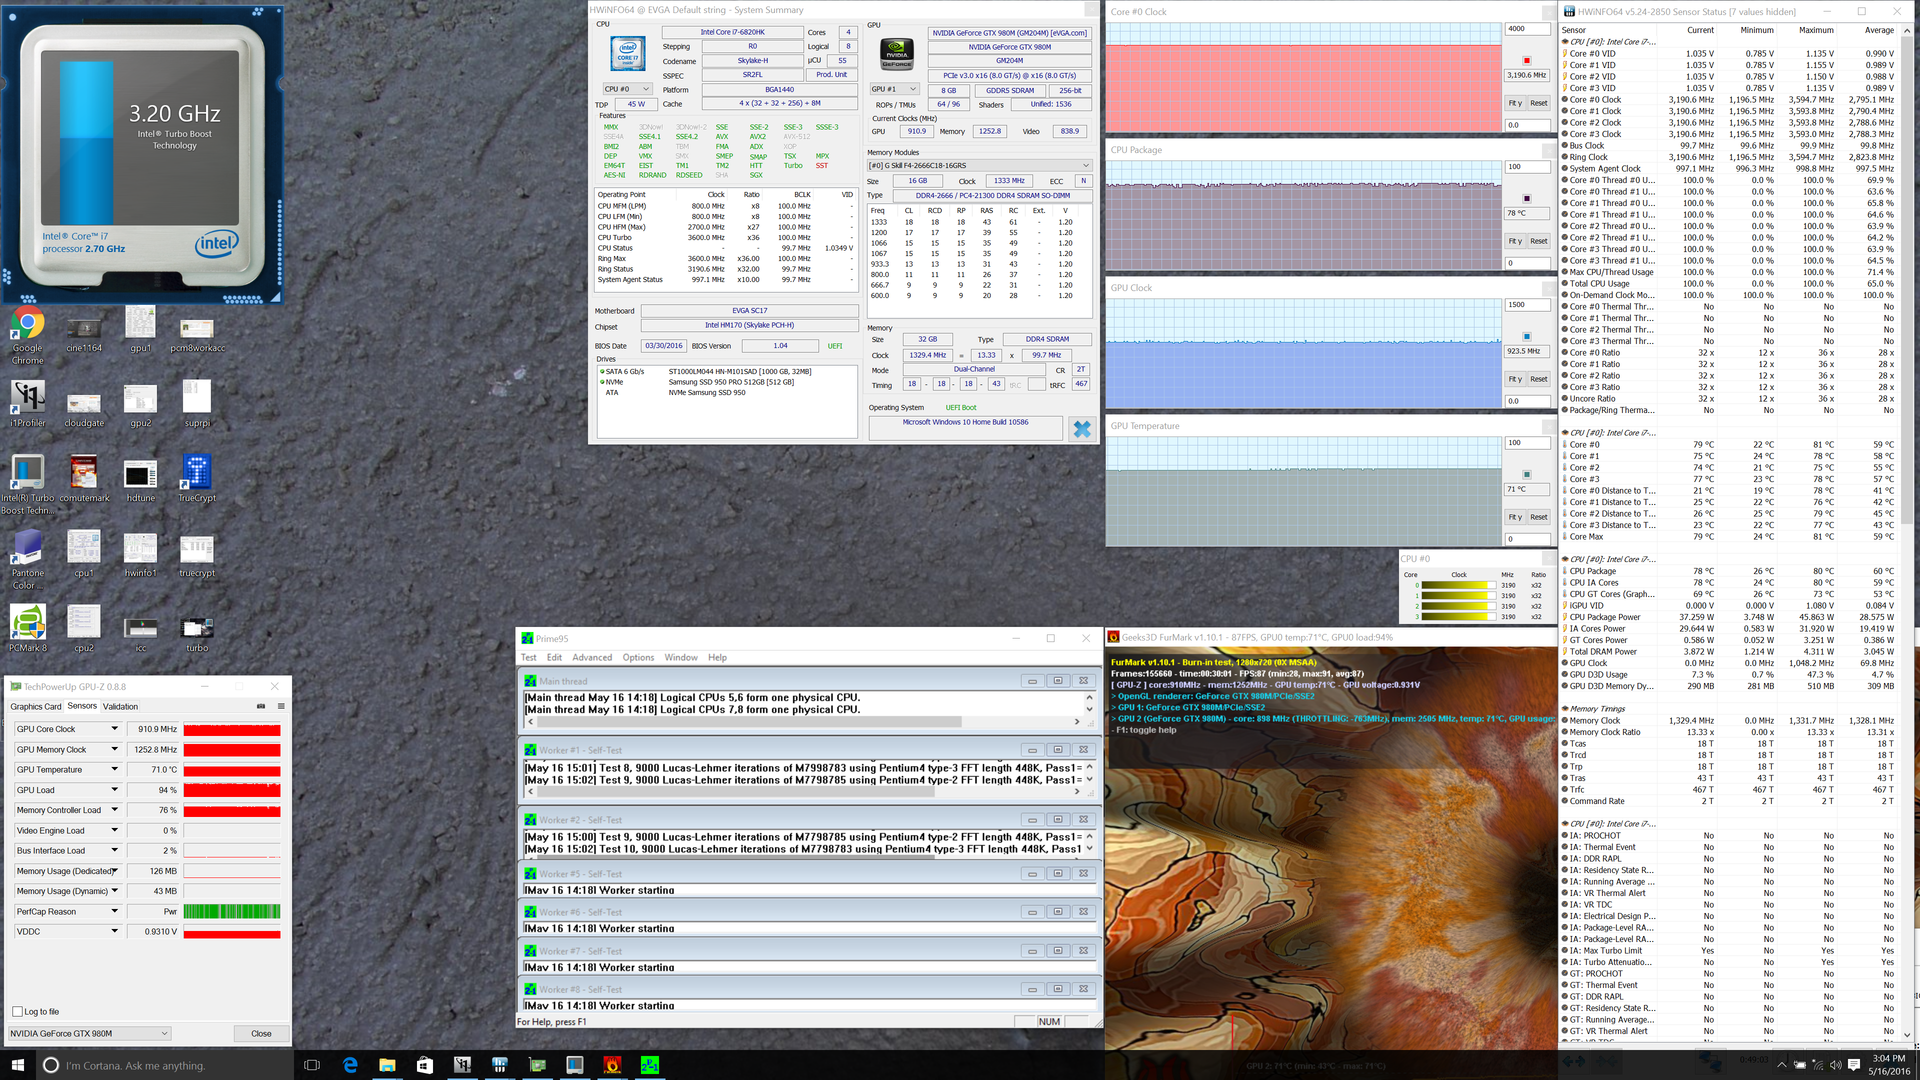Viewport: 1920px width, 1080px height.
Task: Restore Prime95 Worker #1 child window
Action: coord(1057,750)
